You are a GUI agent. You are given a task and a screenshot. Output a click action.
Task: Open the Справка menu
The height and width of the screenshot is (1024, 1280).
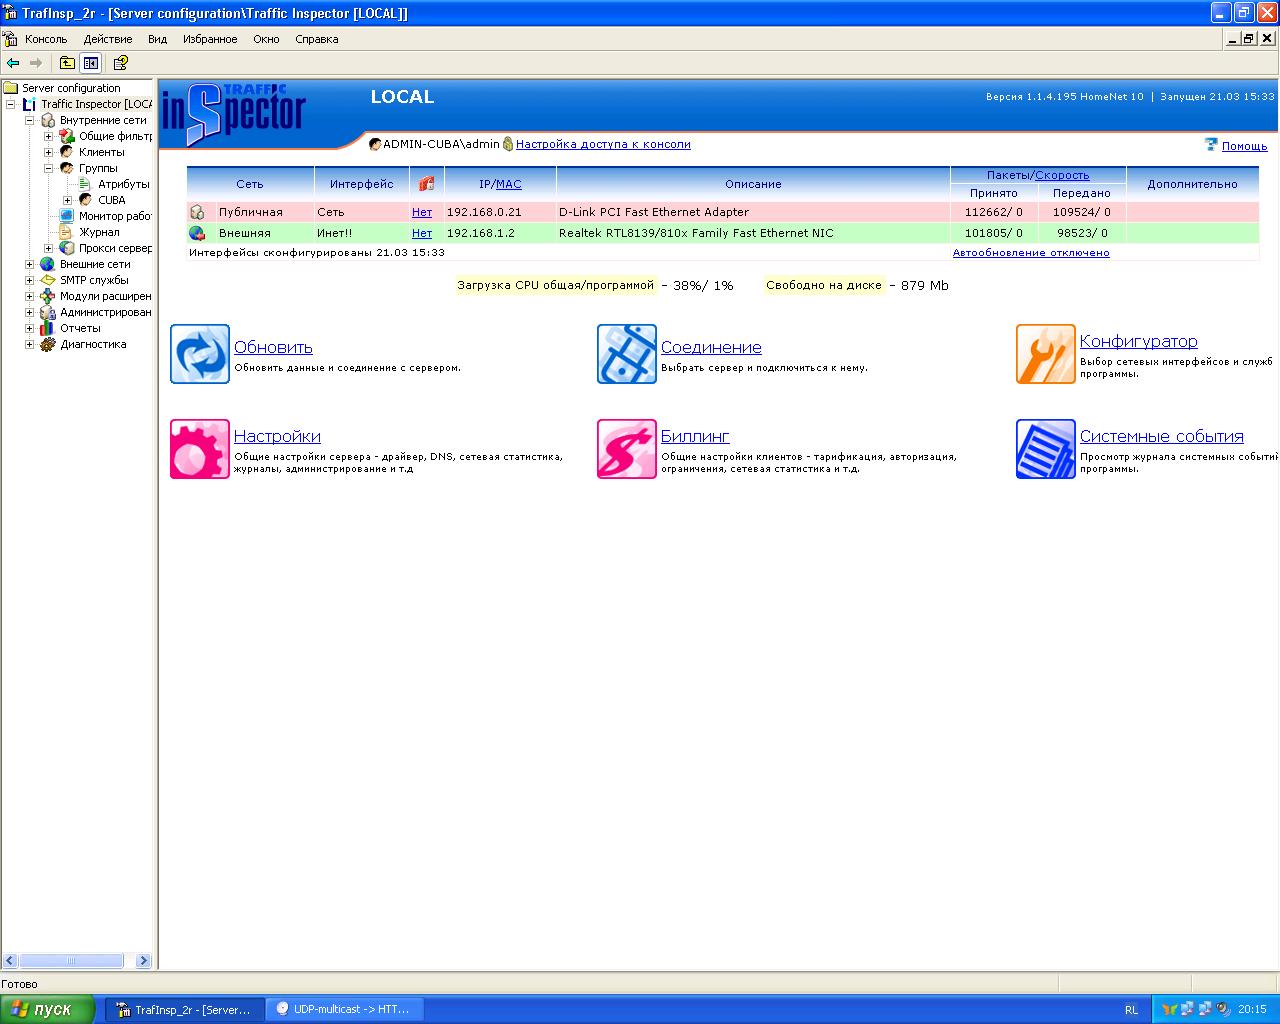[x=317, y=39]
